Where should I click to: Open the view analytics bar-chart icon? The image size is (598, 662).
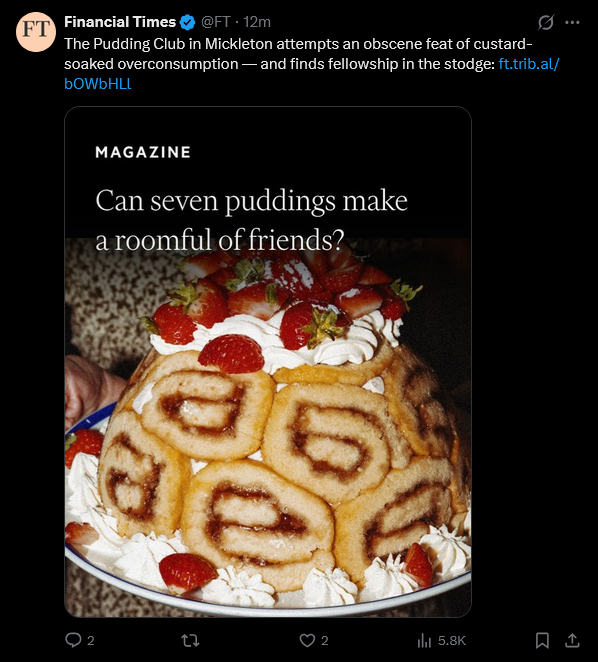[424, 641]
